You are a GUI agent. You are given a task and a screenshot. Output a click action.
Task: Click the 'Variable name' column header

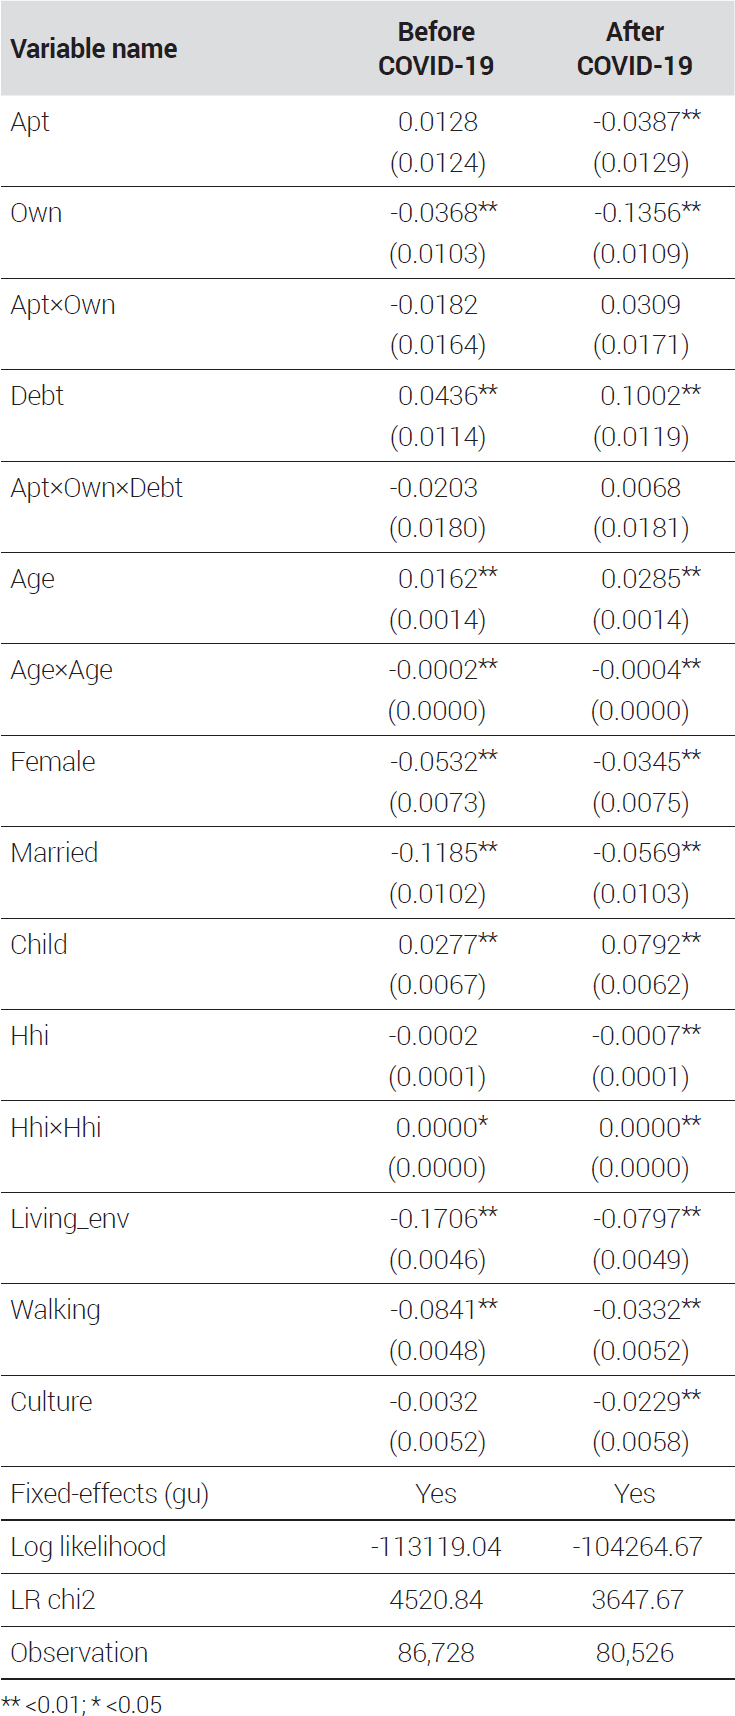pos(94,48)
